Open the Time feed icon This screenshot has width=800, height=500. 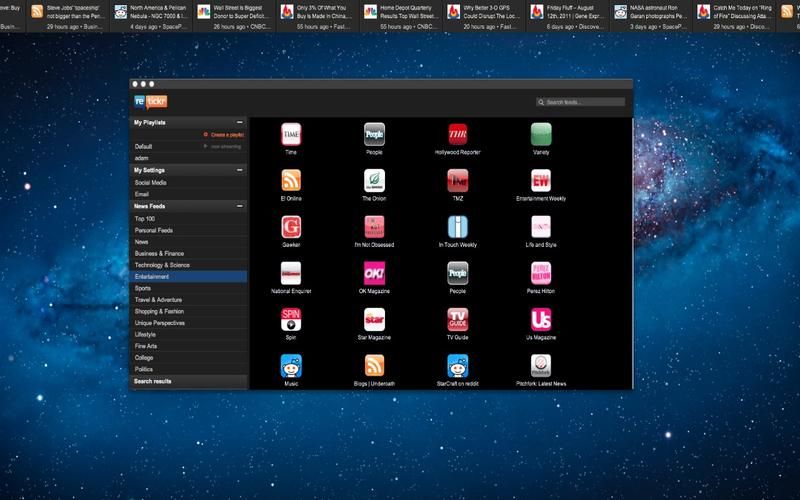[291, 134]
